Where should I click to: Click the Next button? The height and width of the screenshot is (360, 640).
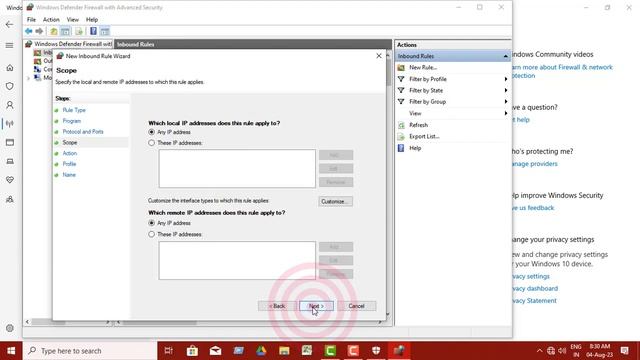(x=316, y=306)
